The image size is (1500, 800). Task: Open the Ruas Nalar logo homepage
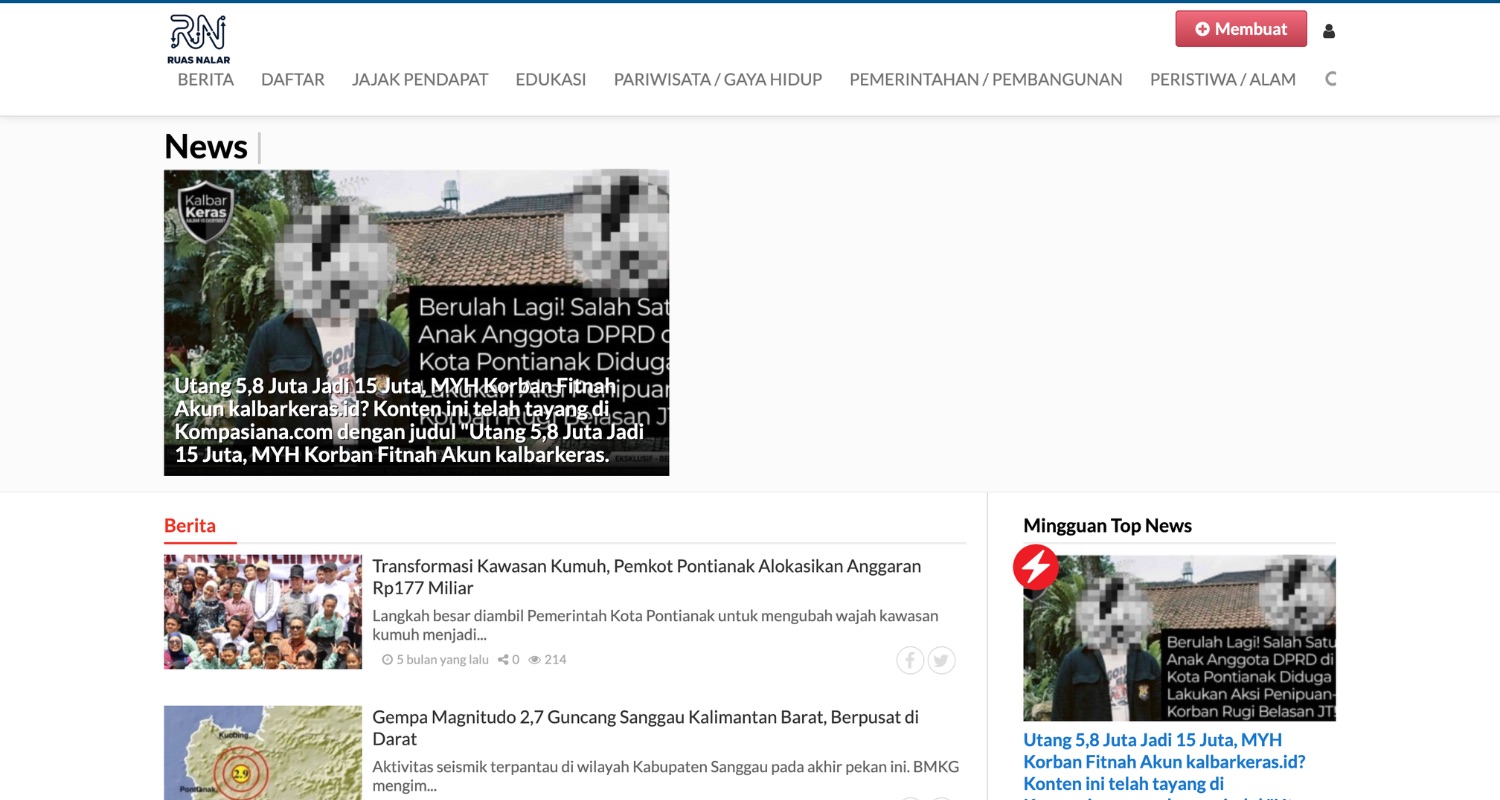[199, 39]
